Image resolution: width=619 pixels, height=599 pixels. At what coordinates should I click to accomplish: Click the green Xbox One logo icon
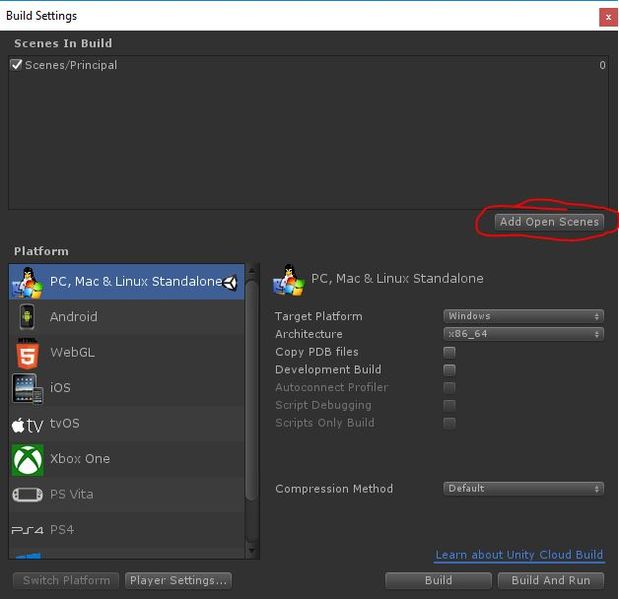[27, 460]
